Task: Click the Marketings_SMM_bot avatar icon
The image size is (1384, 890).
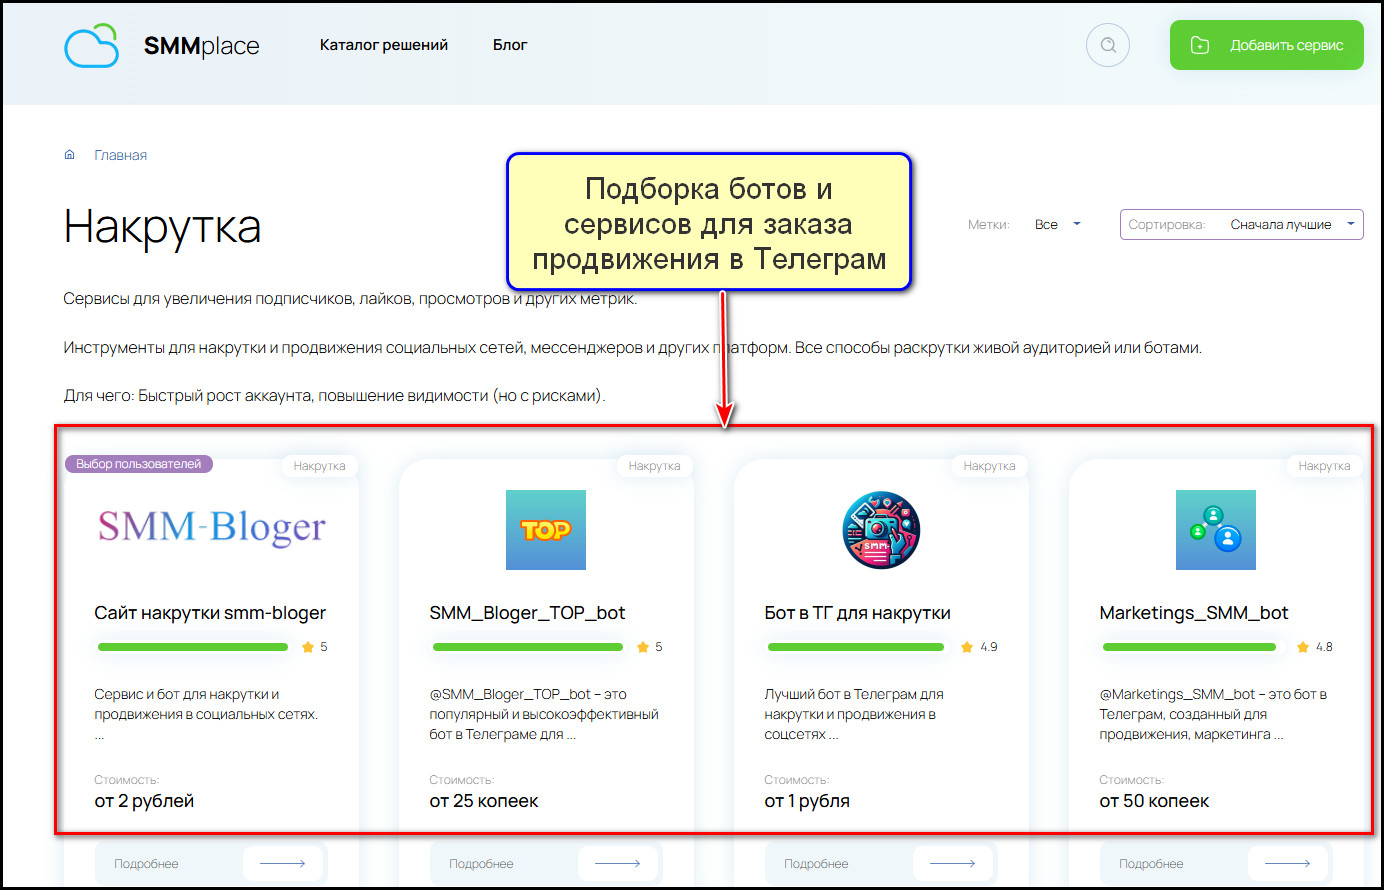Action: click(x=1216, y=529)
